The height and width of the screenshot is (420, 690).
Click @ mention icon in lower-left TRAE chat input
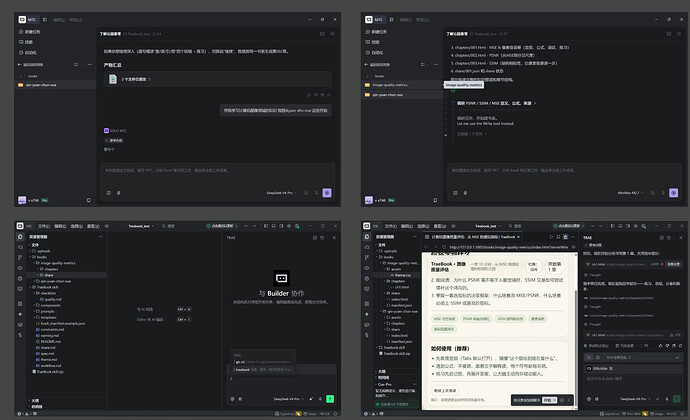[232, 399]
